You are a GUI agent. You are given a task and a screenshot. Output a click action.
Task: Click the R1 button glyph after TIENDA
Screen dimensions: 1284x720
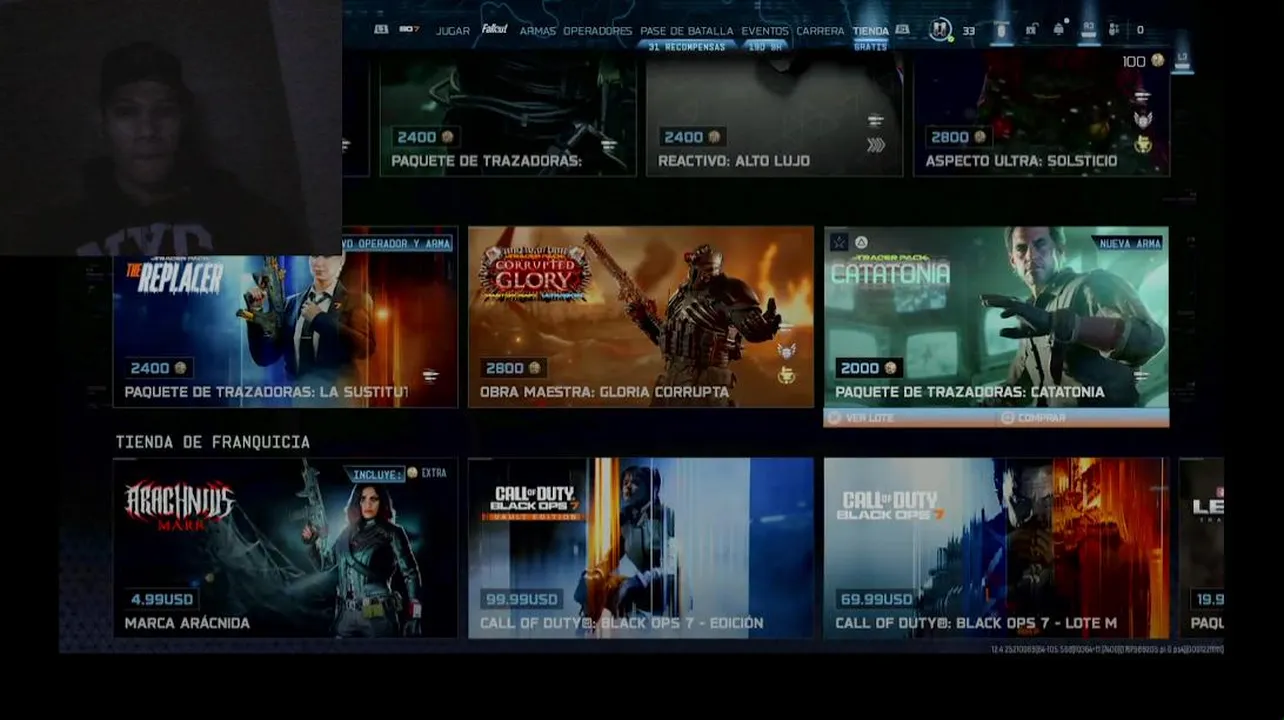click(x=902, y=30)
